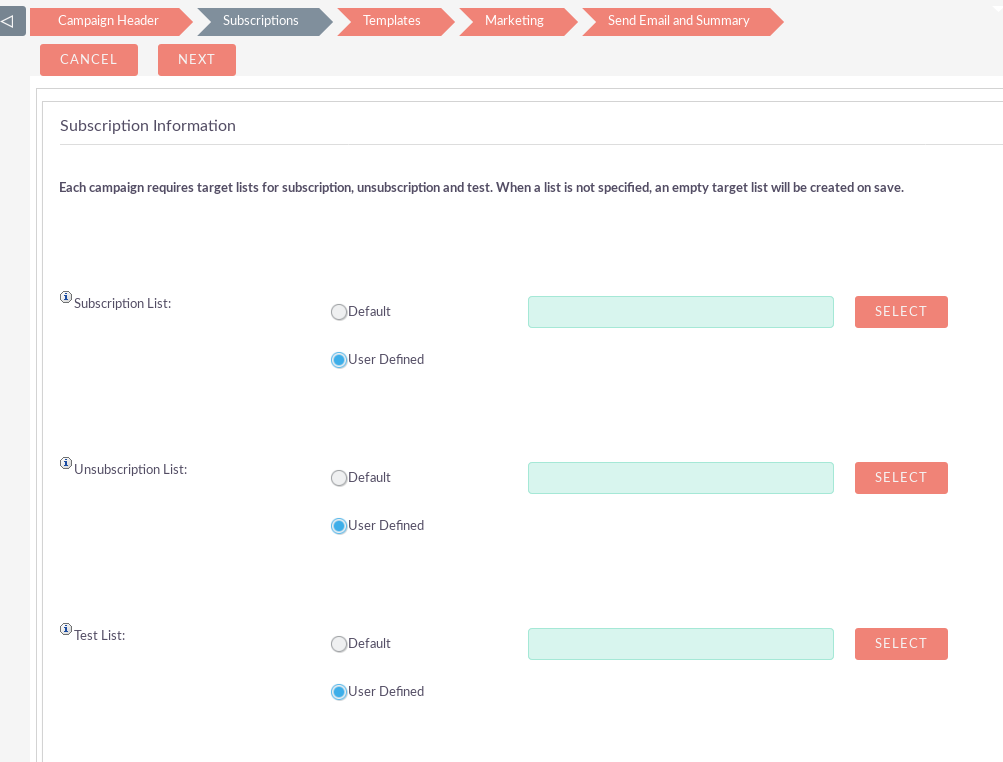The height and width of the screenshot is (762, 1003).
Task: Focus the Subscription List text field
Action: (x=680, y=312)
